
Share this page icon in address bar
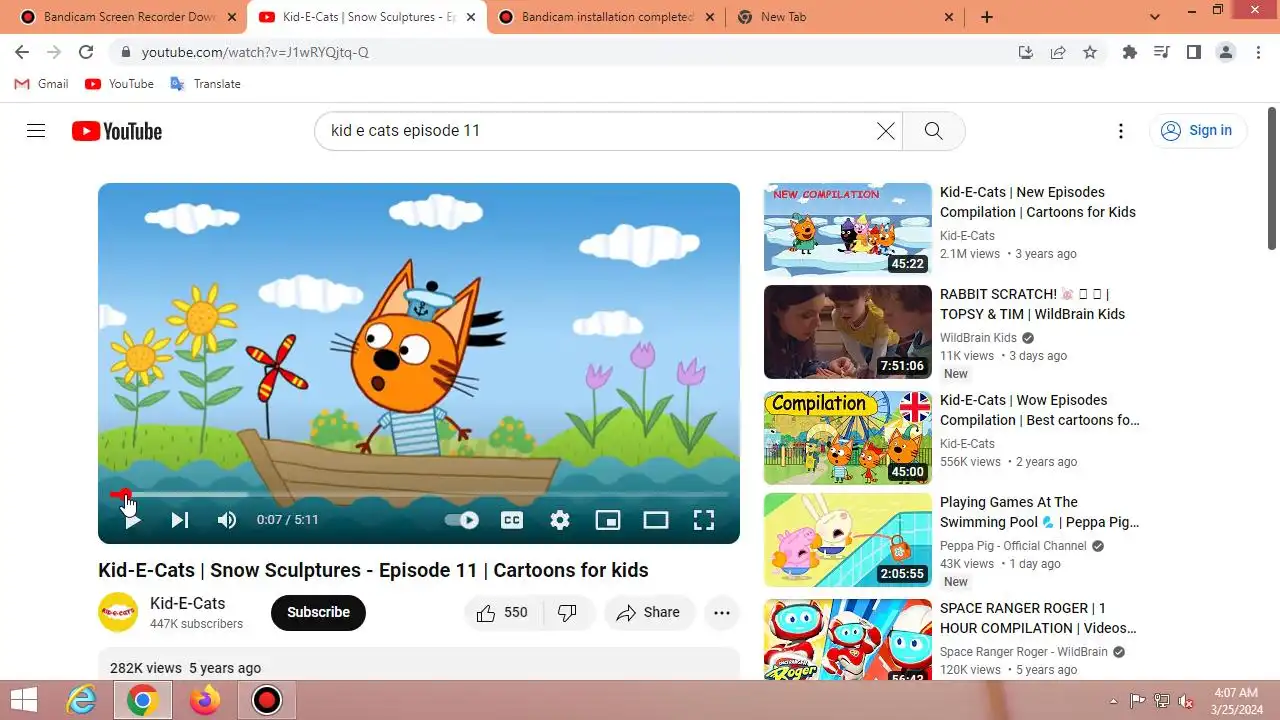pos(1058,52)
